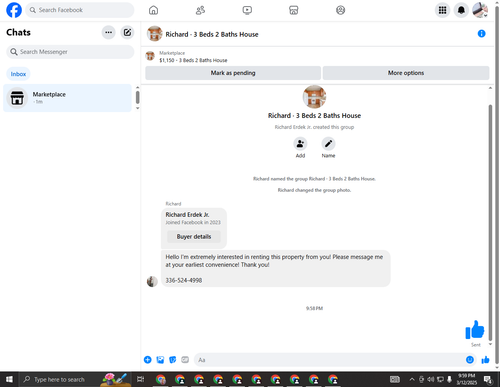The width and height of the screenshot is (500, 387).
Task: Open the Marketplace storefront icon in top bar
Action: (294, 10)
